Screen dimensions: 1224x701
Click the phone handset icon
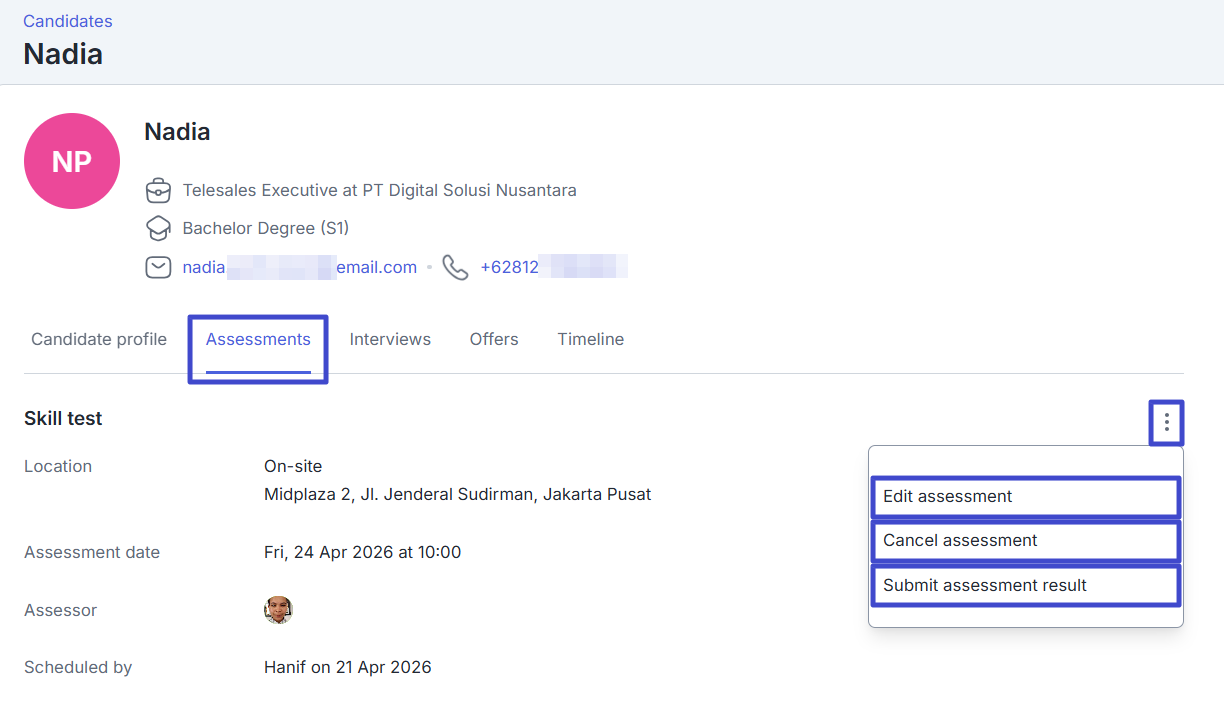click(x=455, y=267)
